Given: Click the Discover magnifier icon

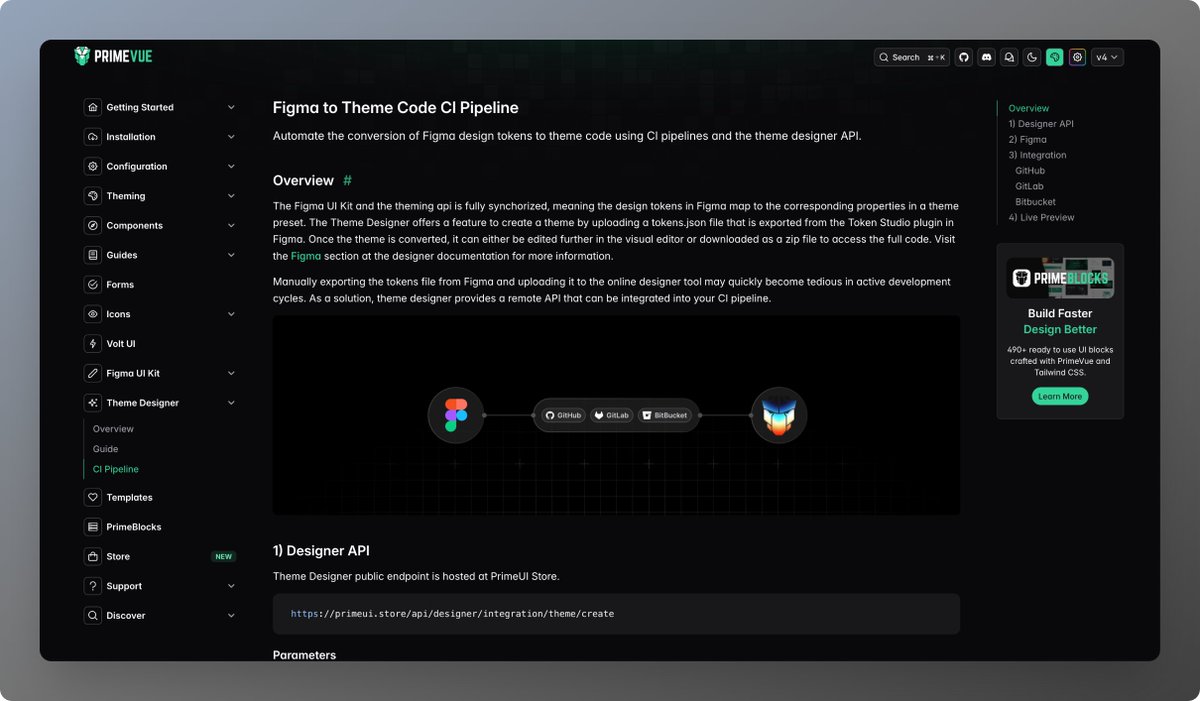Looking at the screenshot, I should coord(93,616).
